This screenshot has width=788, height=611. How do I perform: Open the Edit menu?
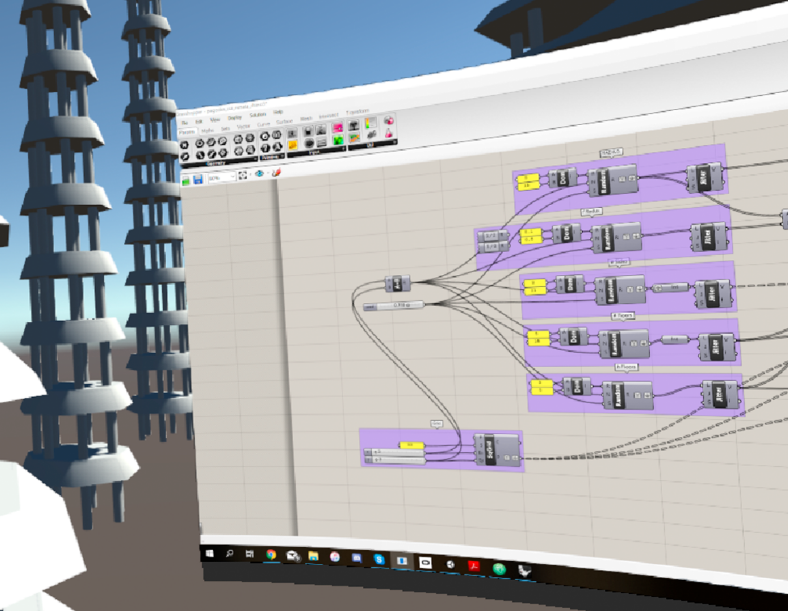[x=199, y=122]
